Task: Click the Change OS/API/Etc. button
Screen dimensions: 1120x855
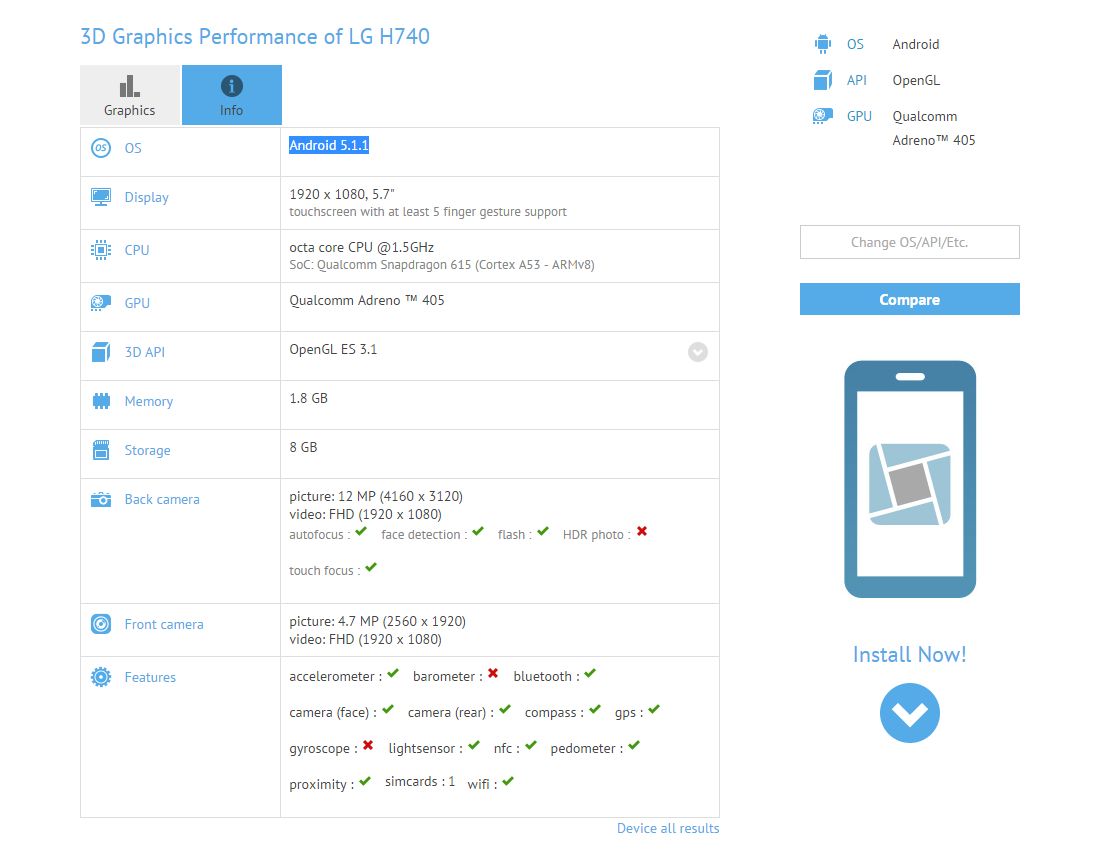Action: tap(909, 242)
